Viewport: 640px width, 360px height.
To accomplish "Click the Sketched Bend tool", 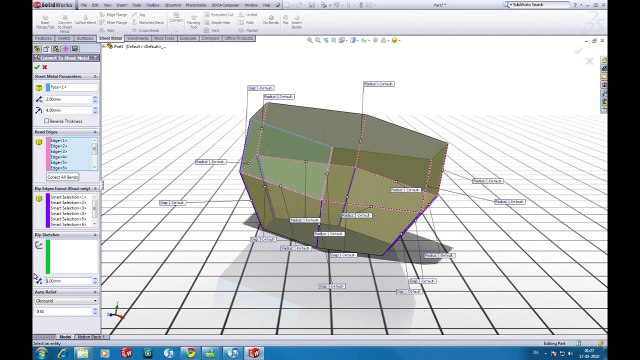I will (x=148, y=22).
